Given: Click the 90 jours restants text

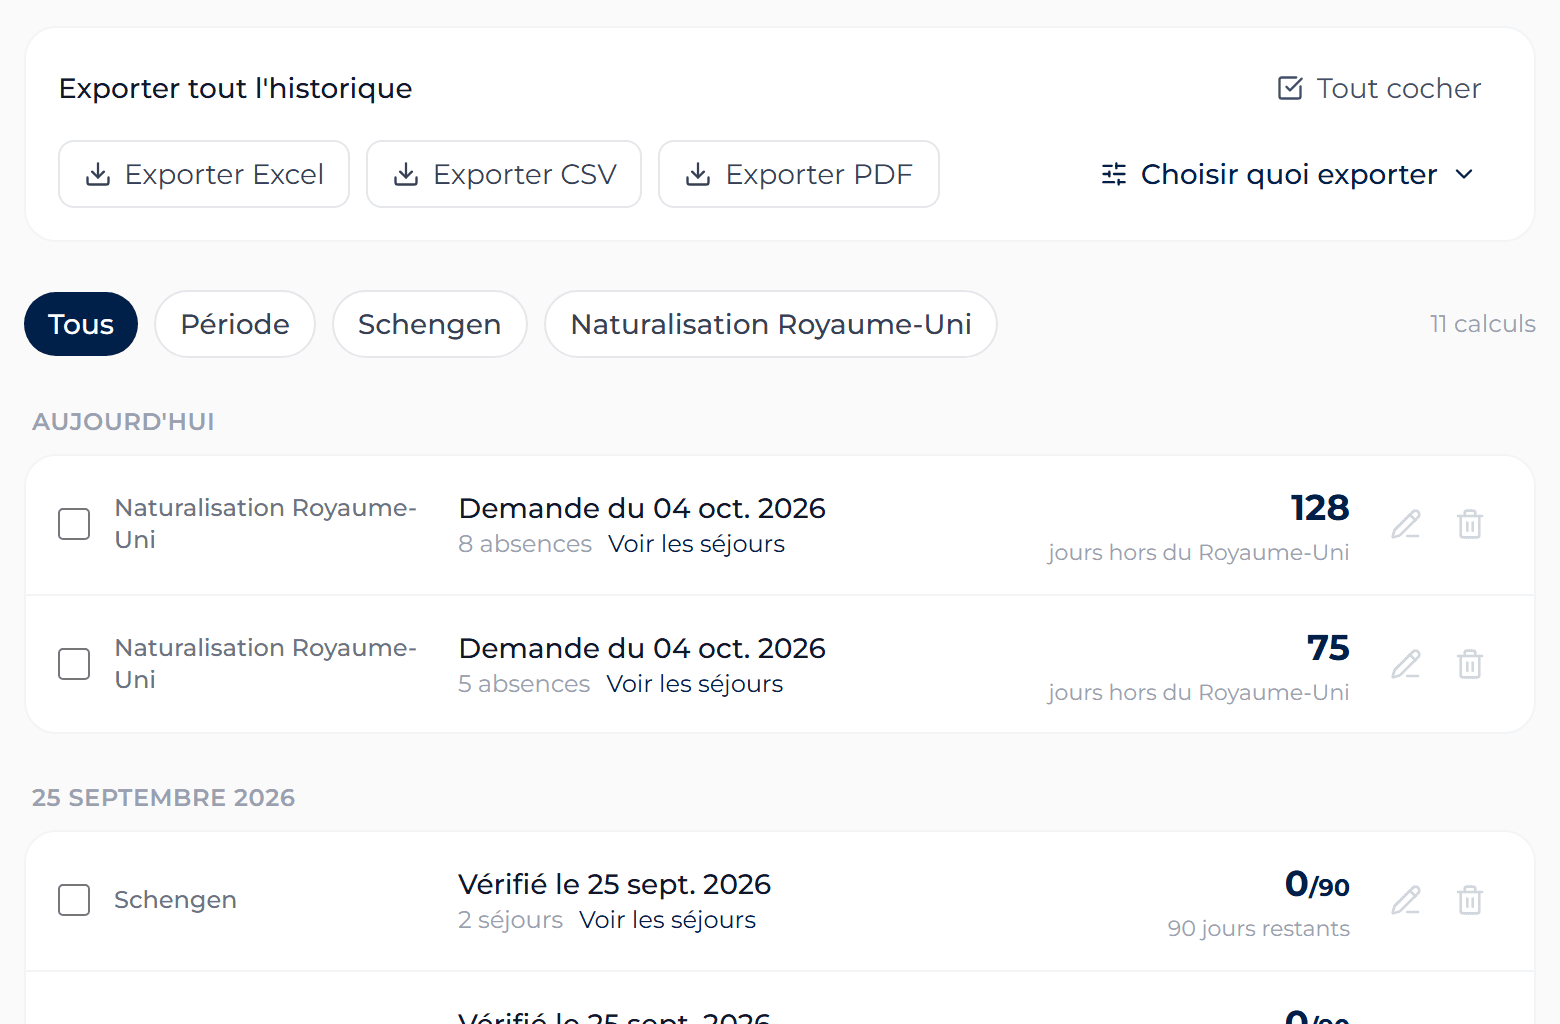Looking at the screenshot, I should point(1258,928).
